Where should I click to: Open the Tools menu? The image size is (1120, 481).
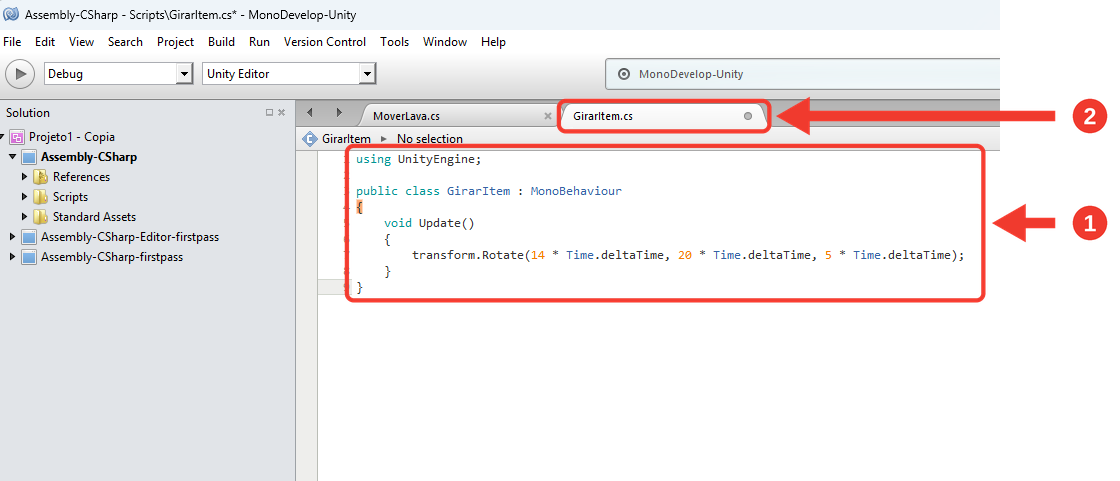[394, 42]
